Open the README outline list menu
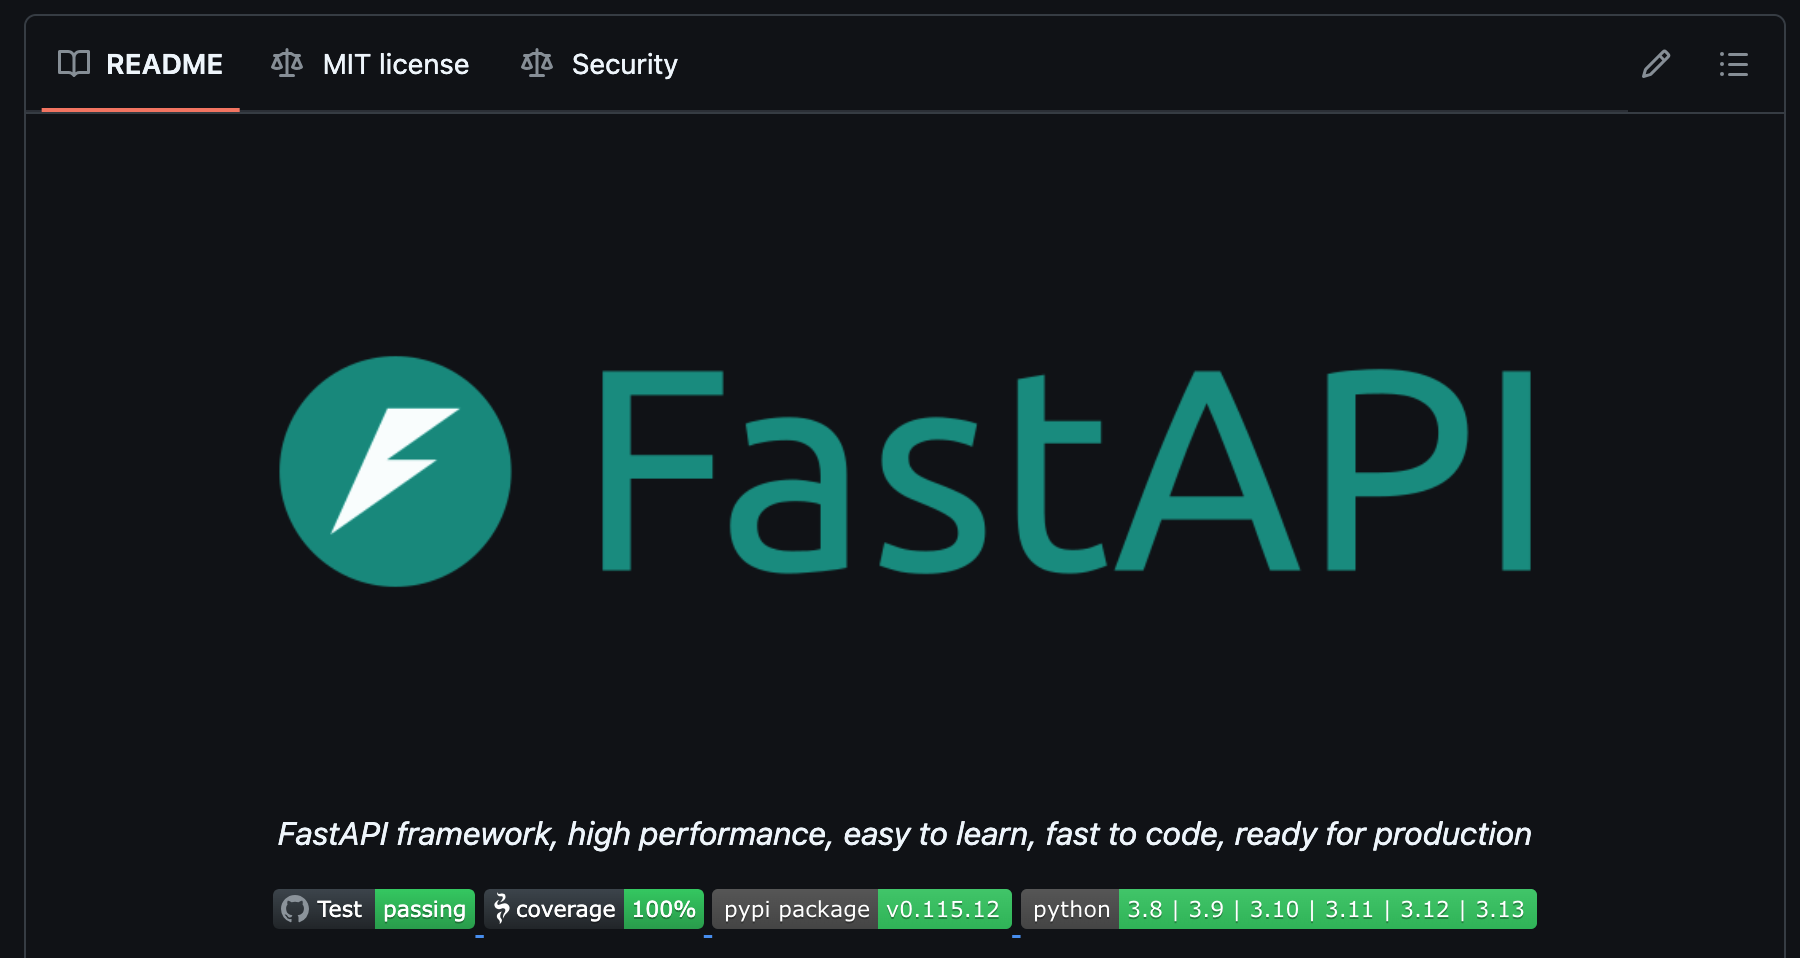 click(x=1734, y=64)
